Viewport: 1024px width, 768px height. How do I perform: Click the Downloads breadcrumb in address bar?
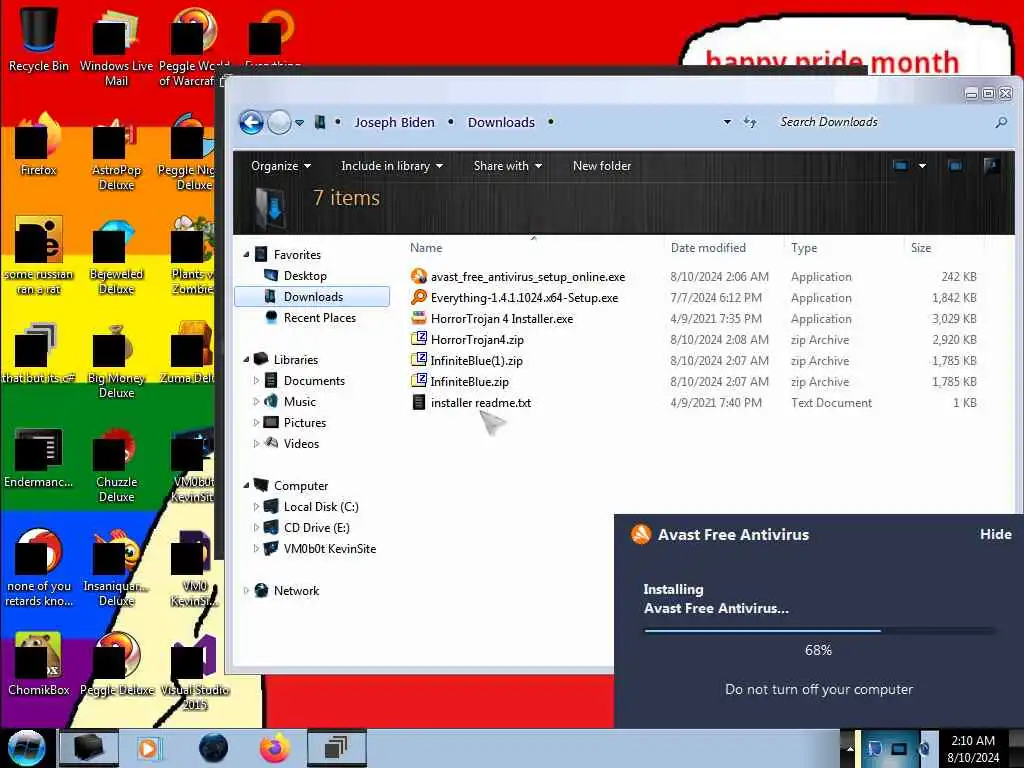(501, 122)
